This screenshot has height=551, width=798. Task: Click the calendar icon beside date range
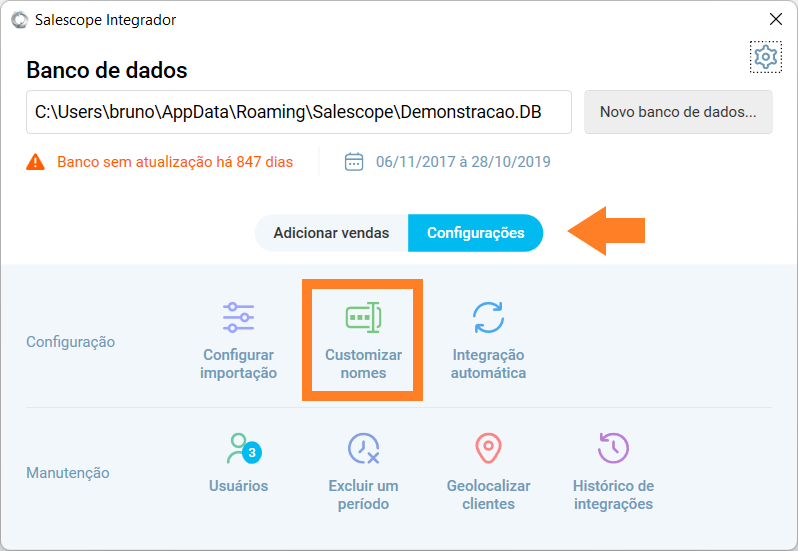[354, 162]
